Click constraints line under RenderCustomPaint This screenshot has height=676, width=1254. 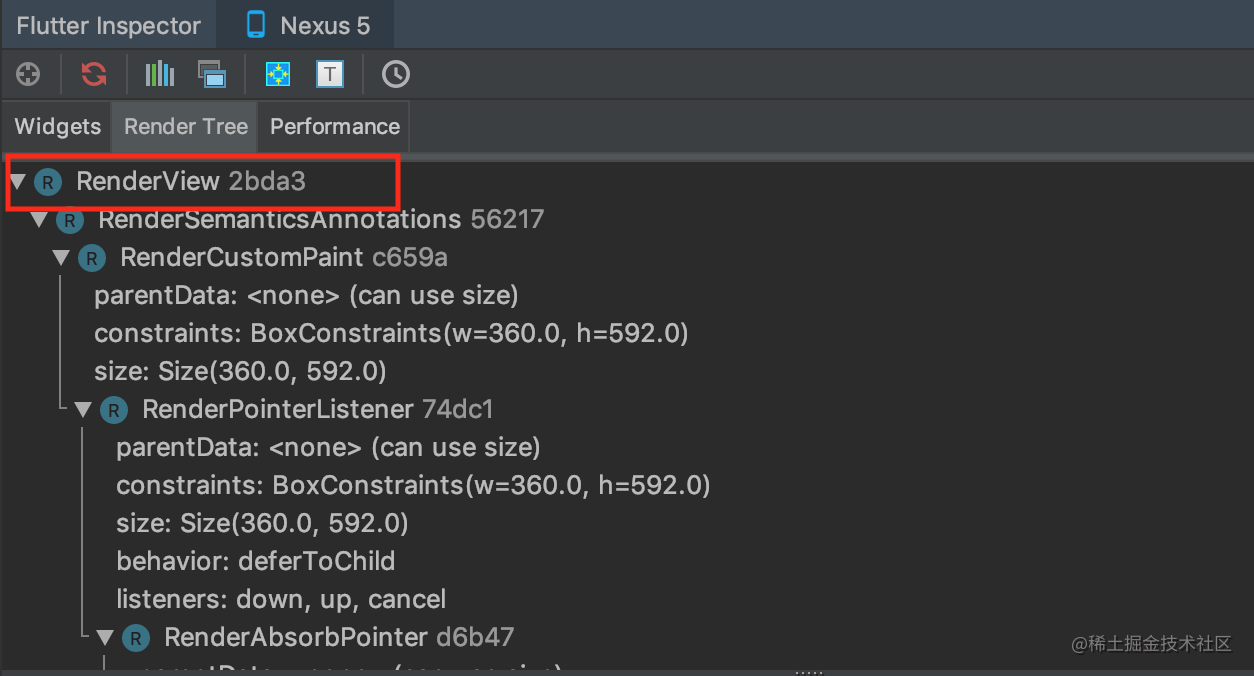tap(391, 333)
